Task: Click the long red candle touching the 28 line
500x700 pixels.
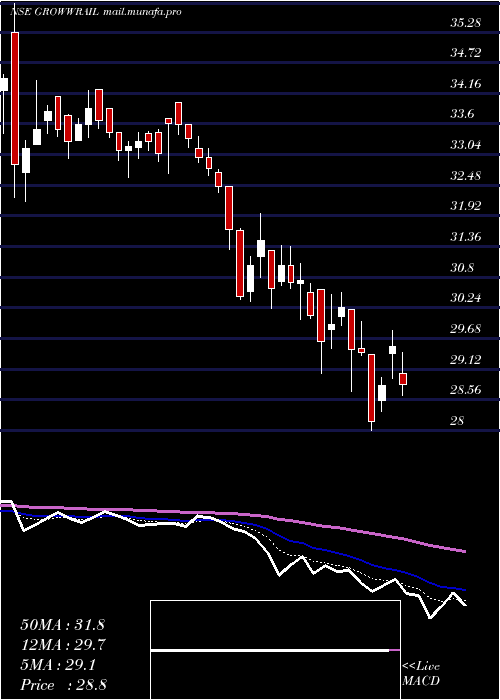Action: (371, 388)
